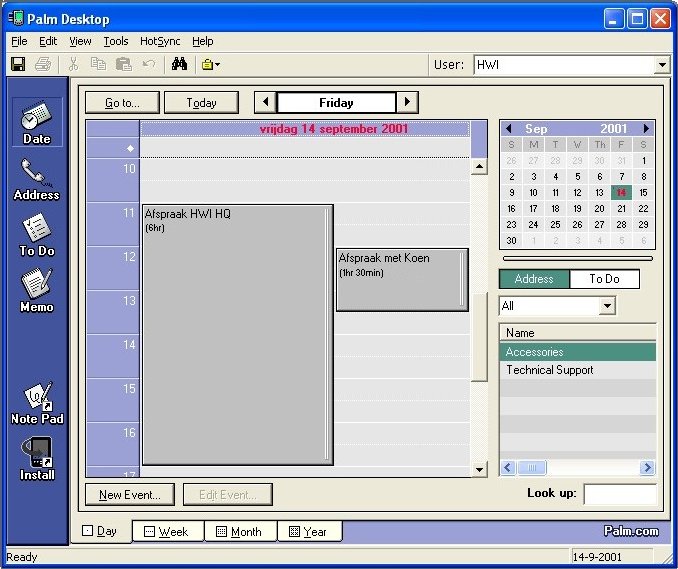Open the HotSync menu

click(160, 41)
